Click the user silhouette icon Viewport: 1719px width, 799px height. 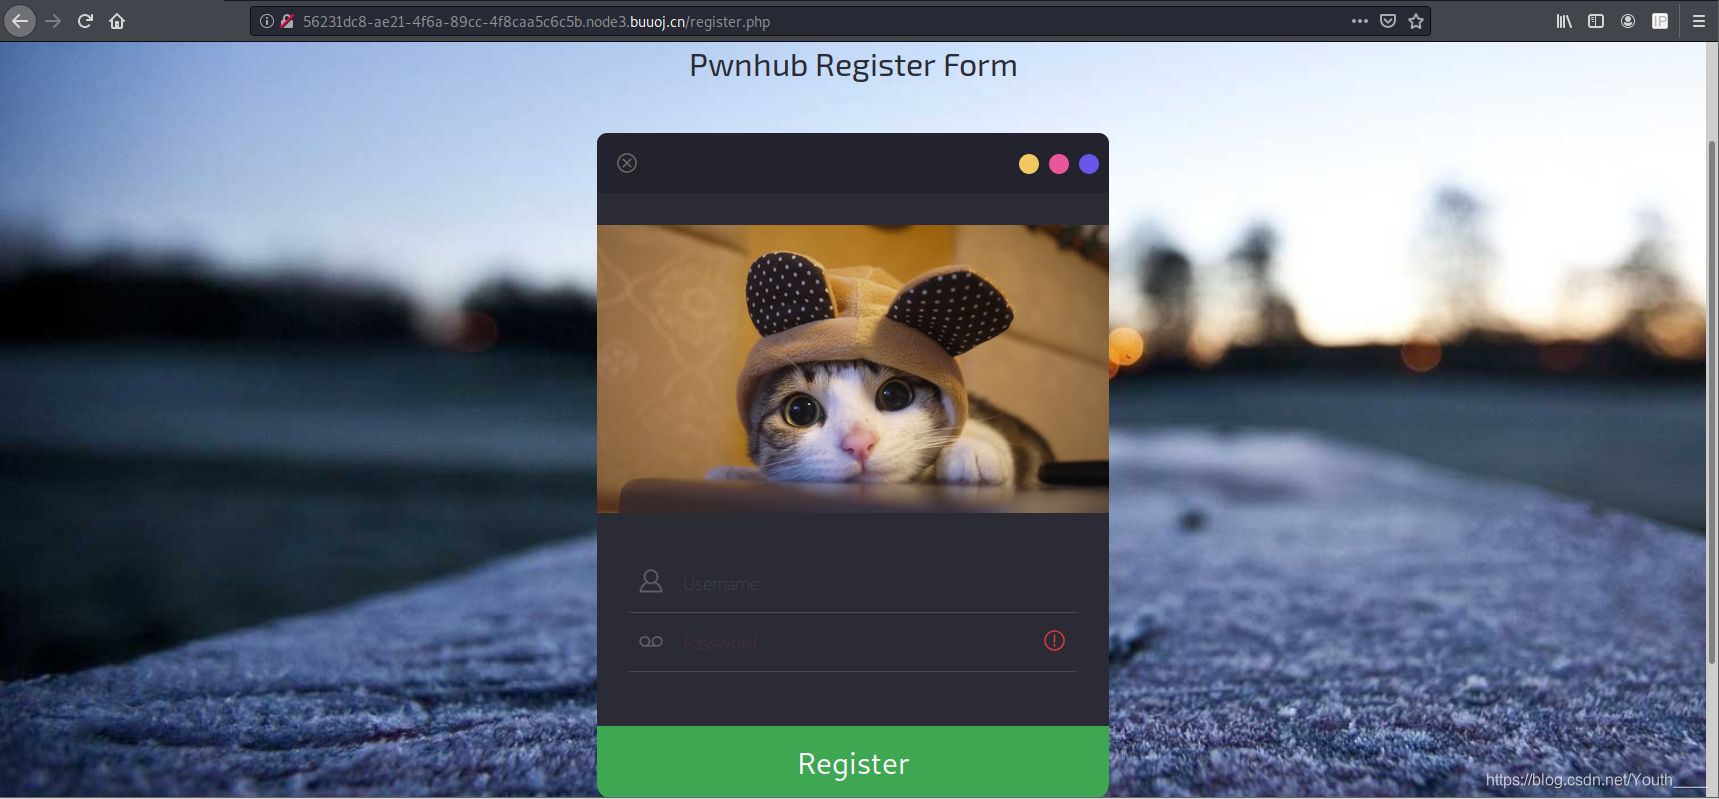click(x=651, y=581)
